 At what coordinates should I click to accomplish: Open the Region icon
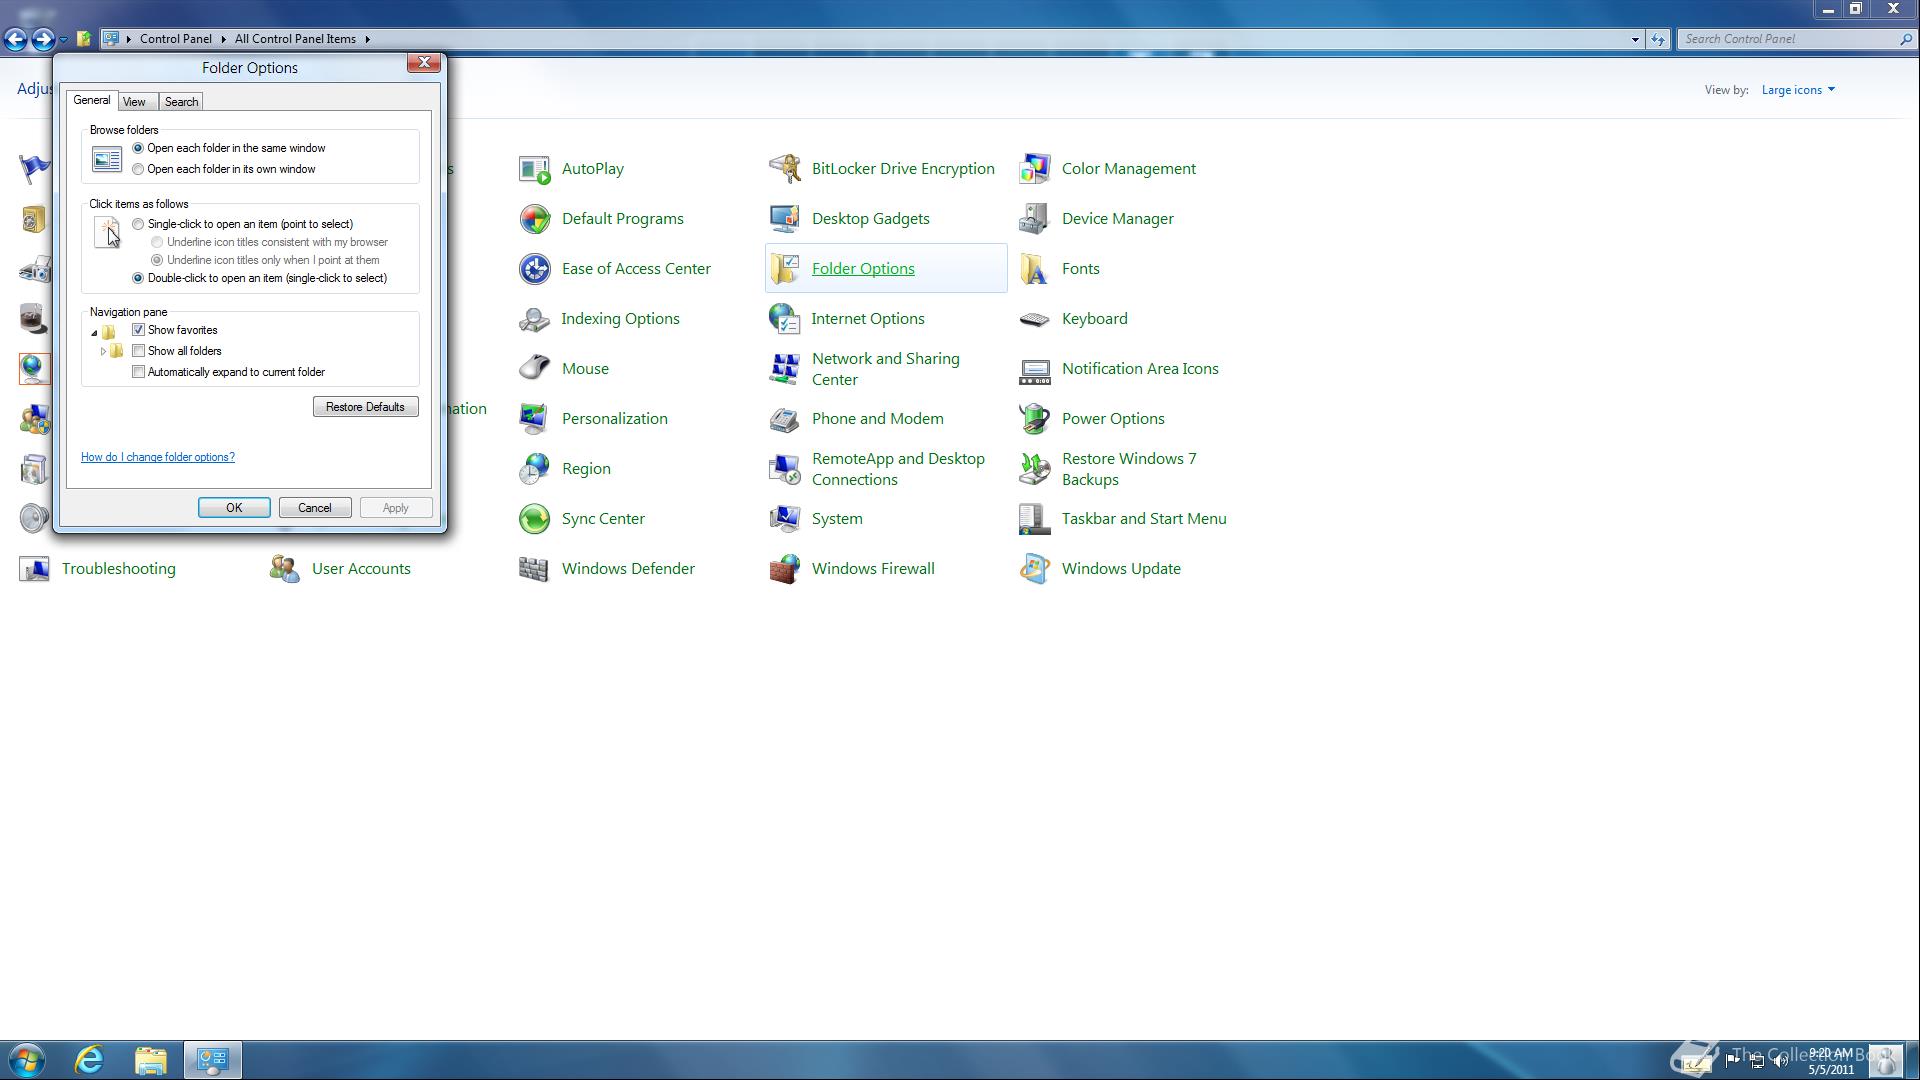click(x=534, y=469)
